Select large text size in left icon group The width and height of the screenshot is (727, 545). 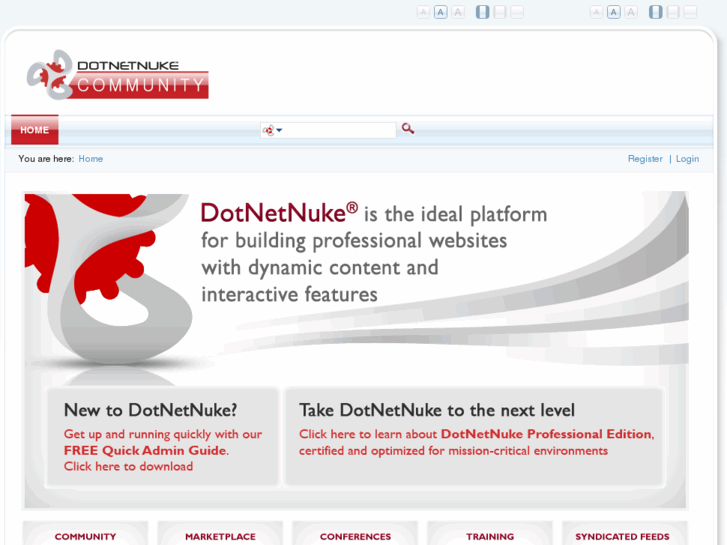point(458,12)
